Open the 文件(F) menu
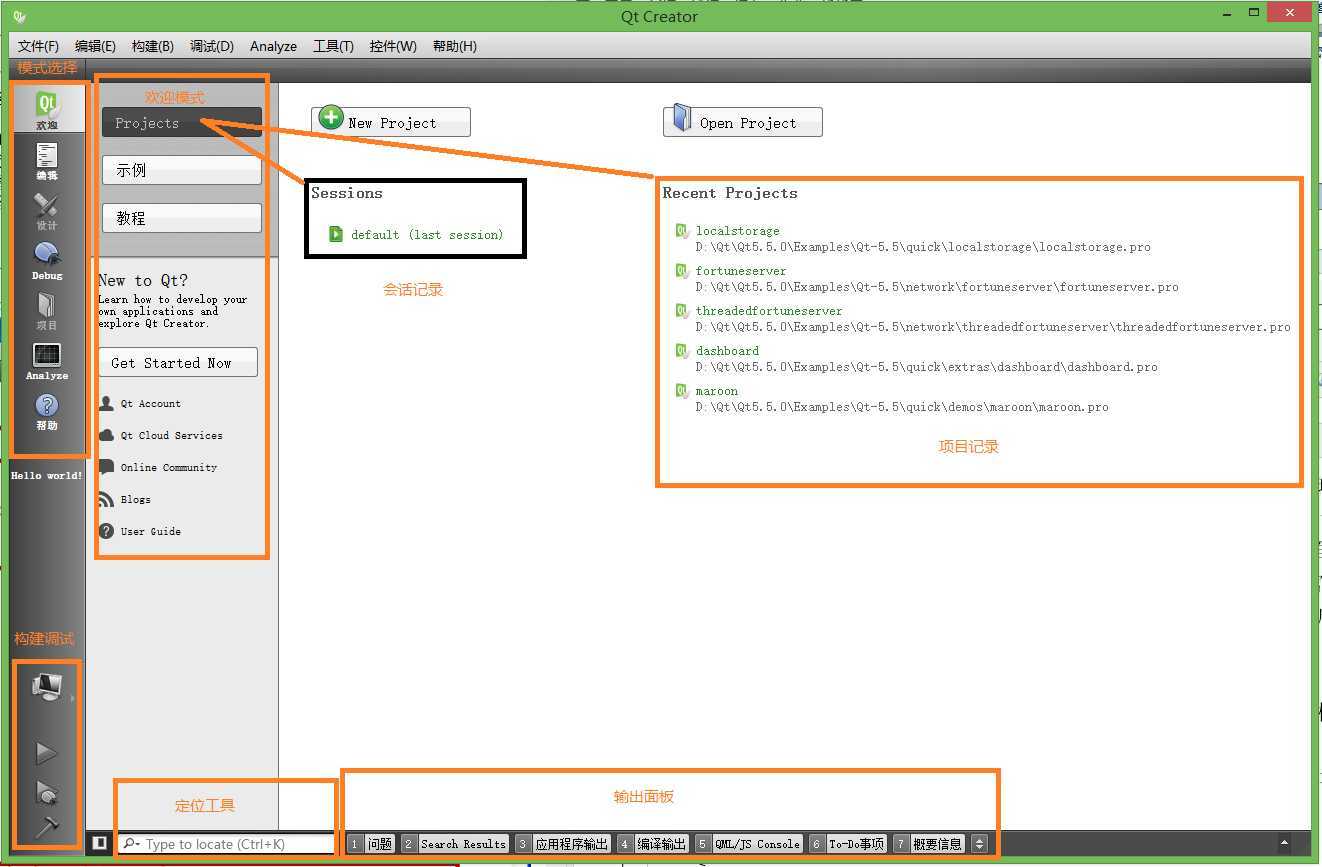The height and width of the screenshot is (867, 1322). pyautogui.click(x=38, y=46)
